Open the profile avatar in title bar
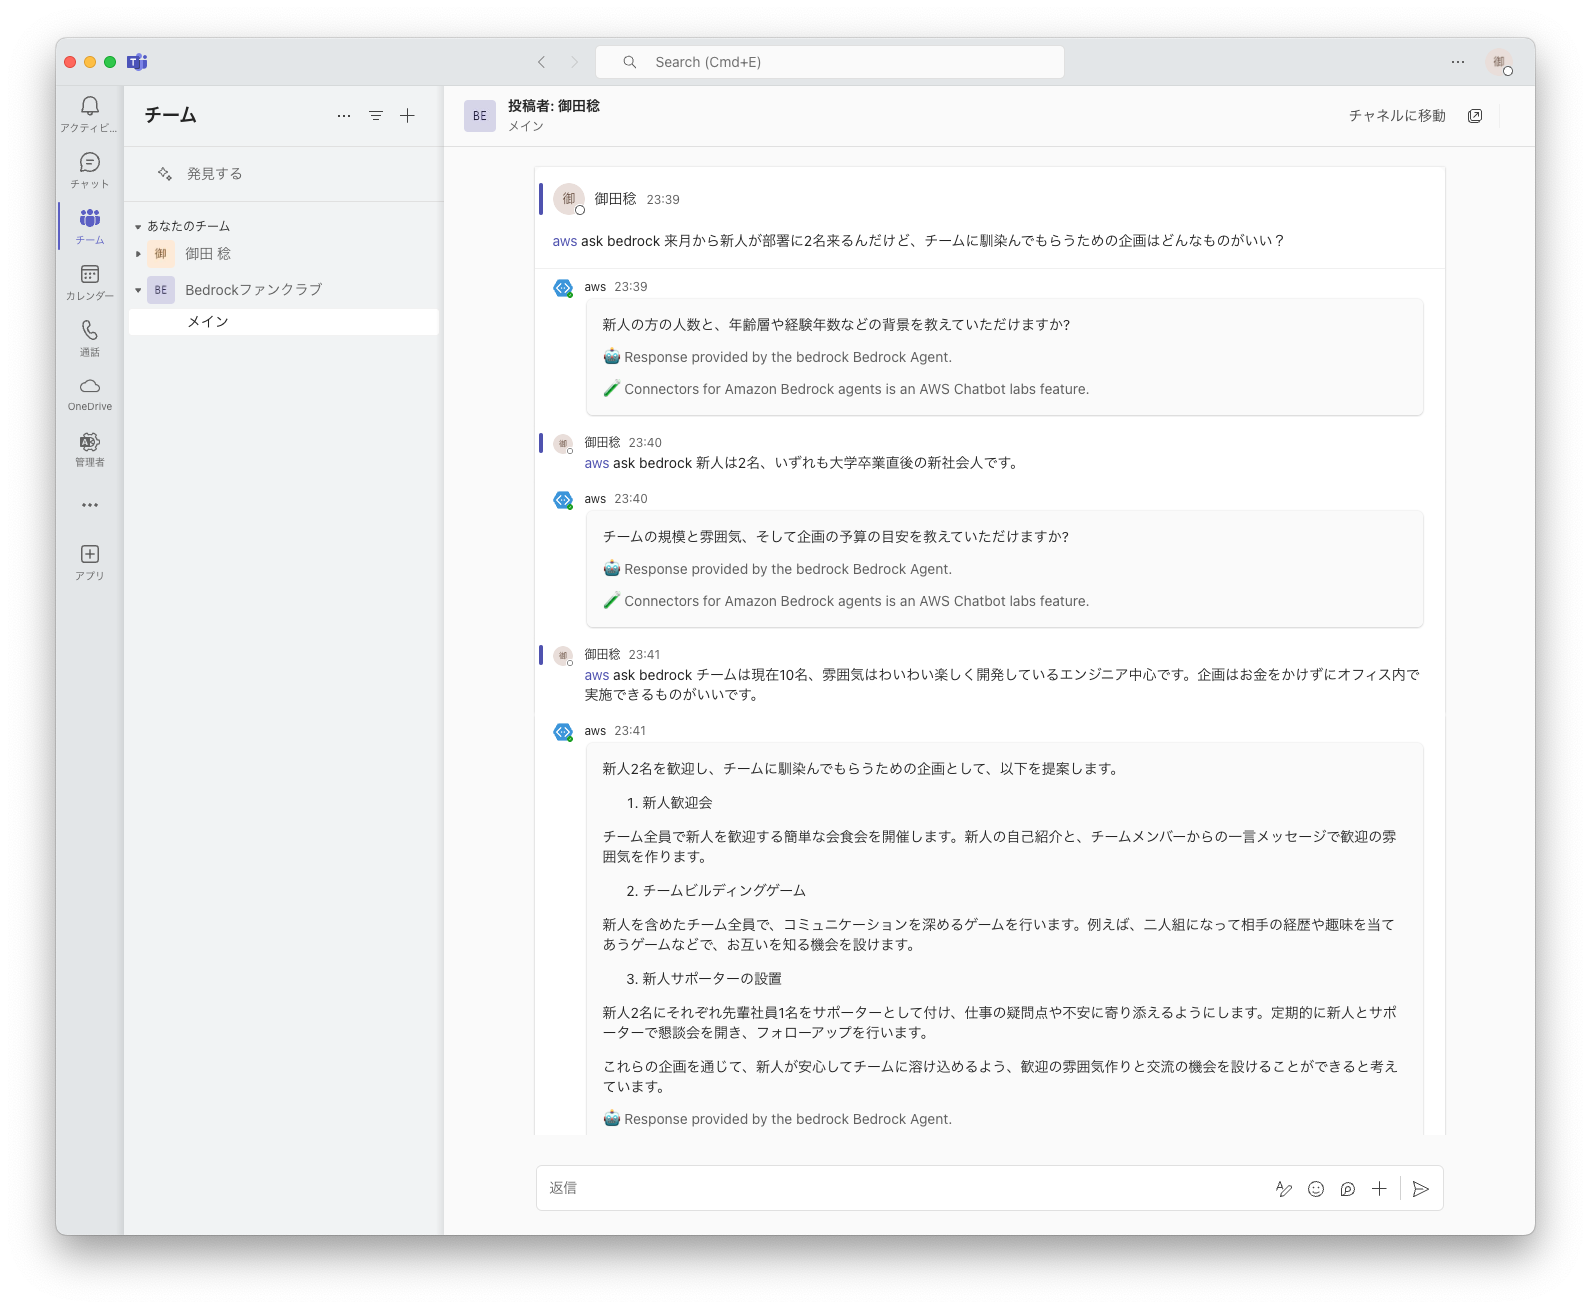 [x=1499, y=62]
